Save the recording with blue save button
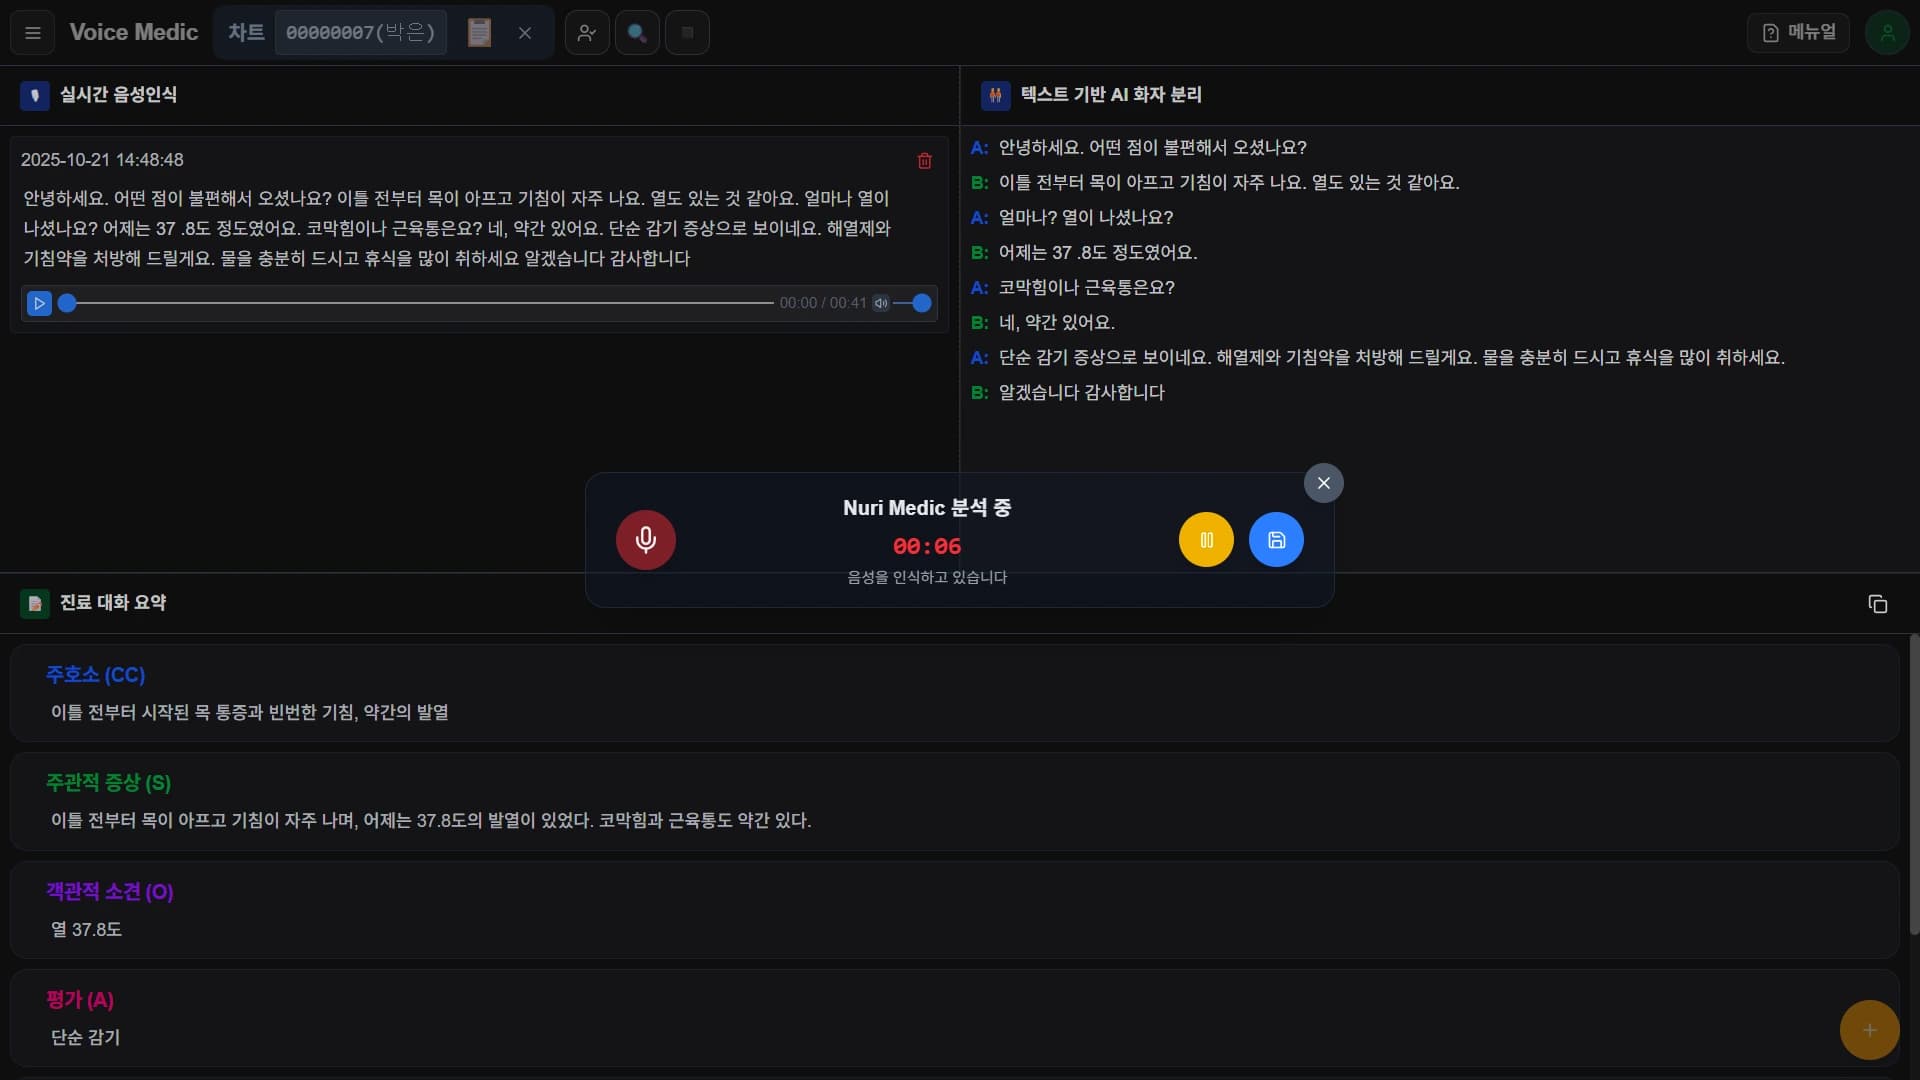 point(1276,540)
